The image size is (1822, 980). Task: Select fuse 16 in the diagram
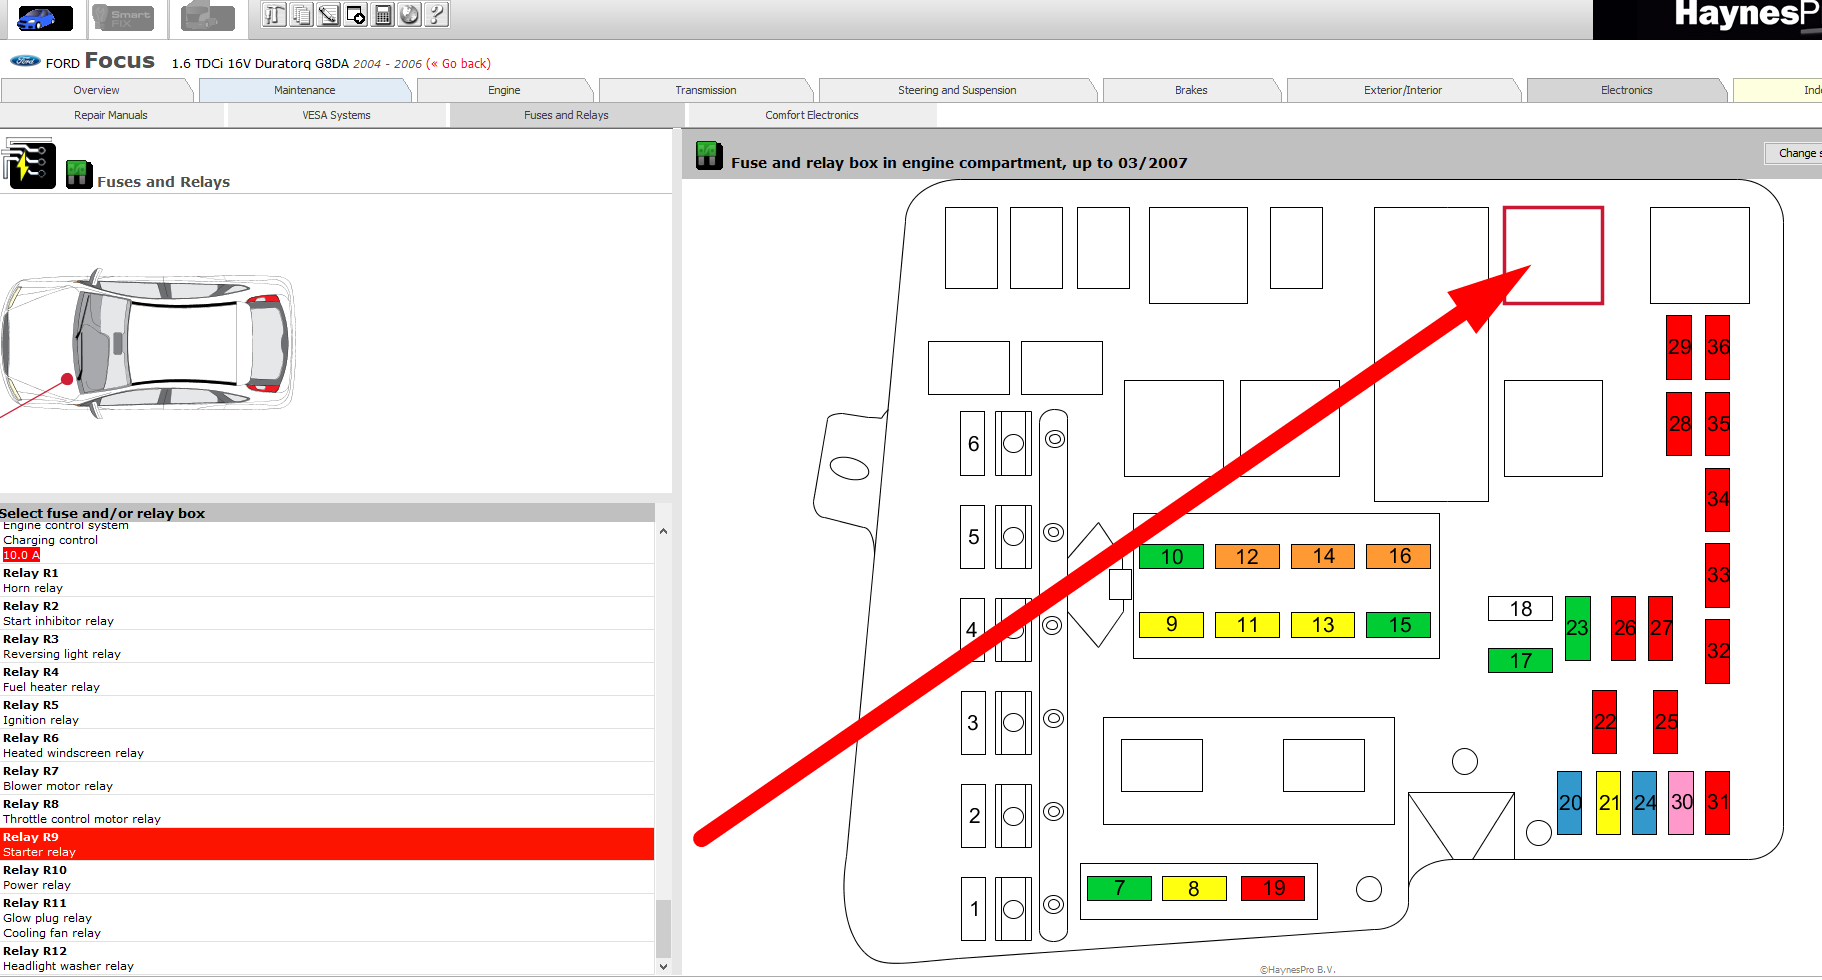coord(1399,556)
